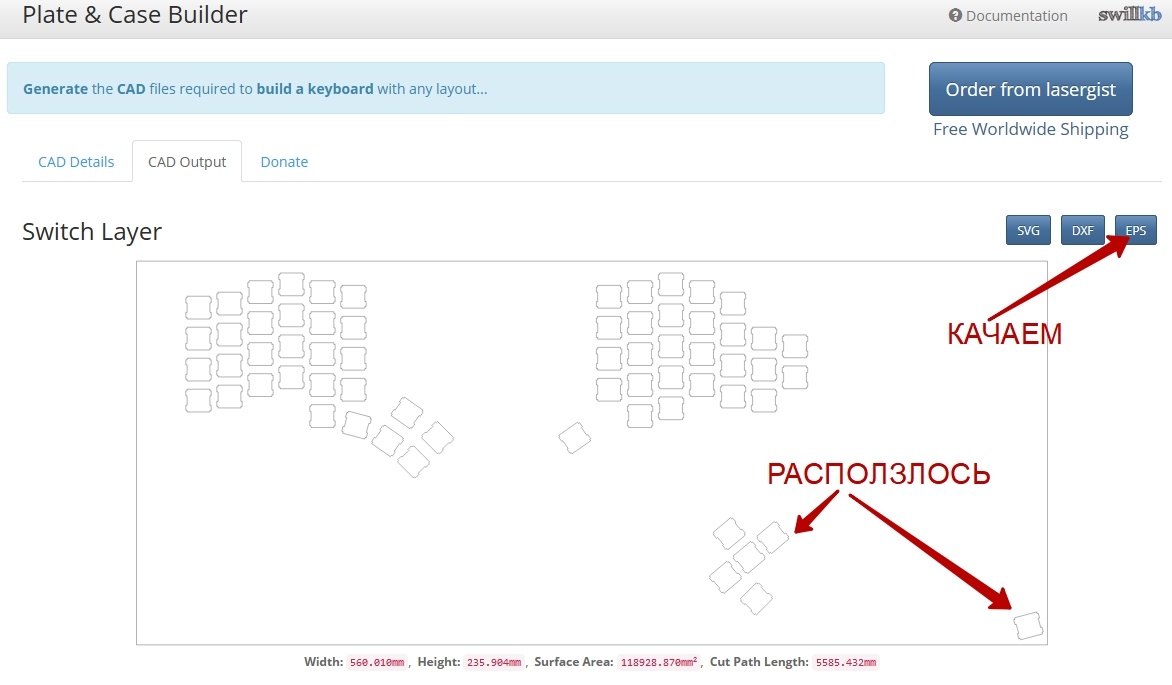Screen dimensions: 1172x685
Task: Select the cut path length 5585.432mm
Action: tap(845, 663)
